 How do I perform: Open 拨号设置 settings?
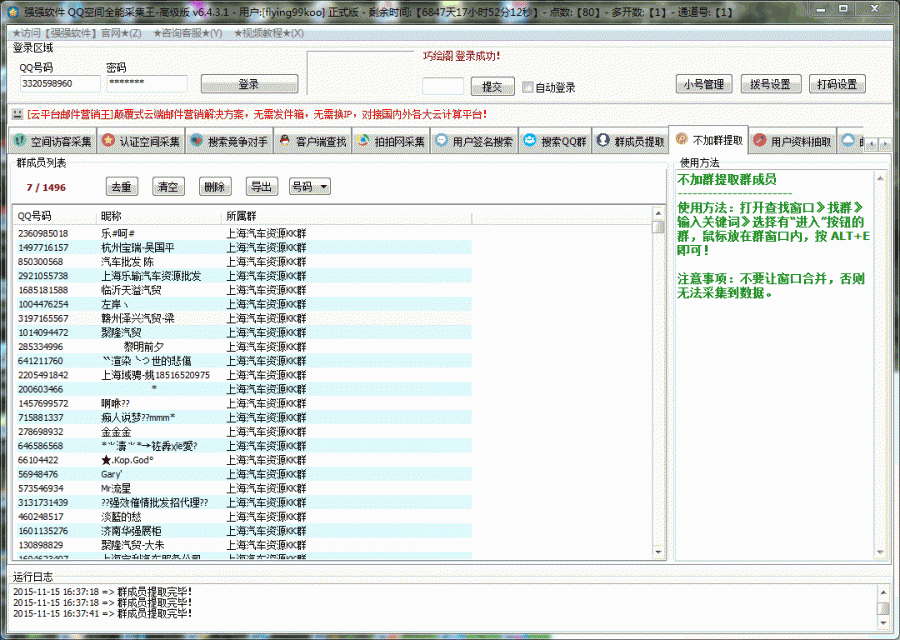pos(770,84)
